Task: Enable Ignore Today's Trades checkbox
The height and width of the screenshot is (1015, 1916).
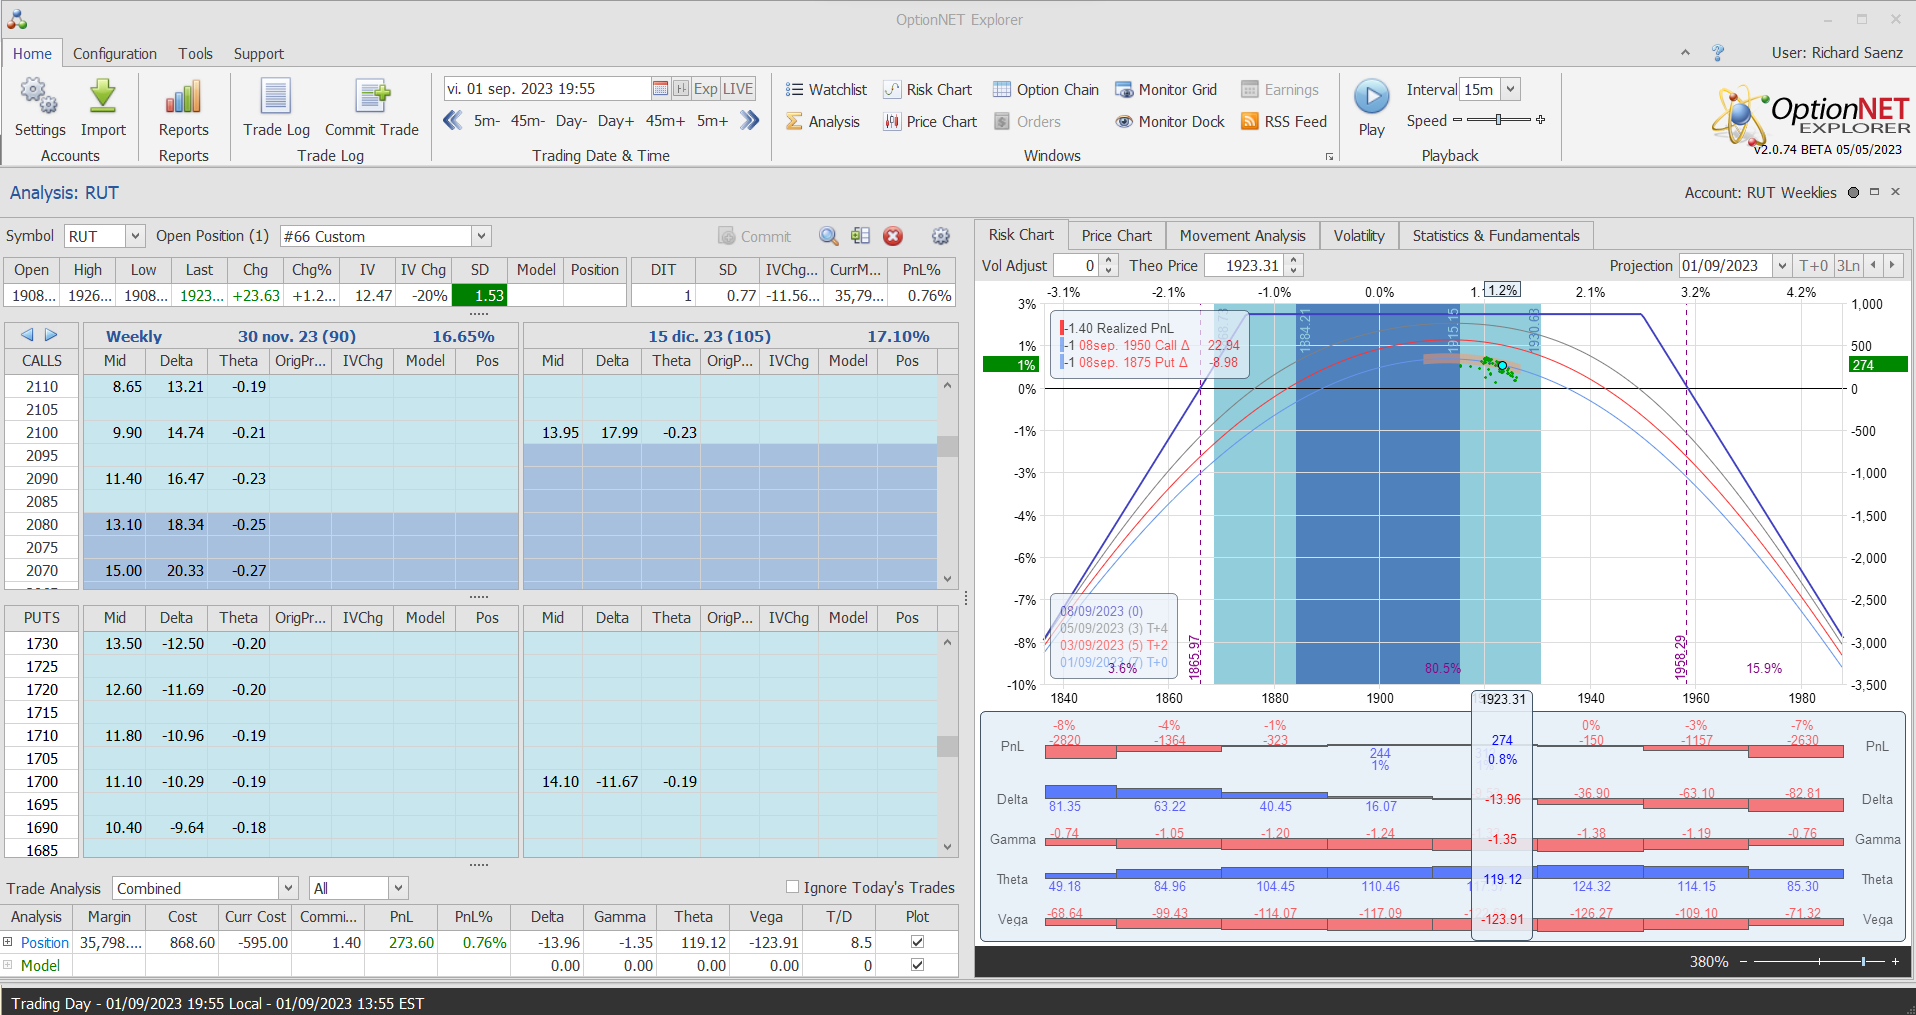Action: tap(793, 887)
